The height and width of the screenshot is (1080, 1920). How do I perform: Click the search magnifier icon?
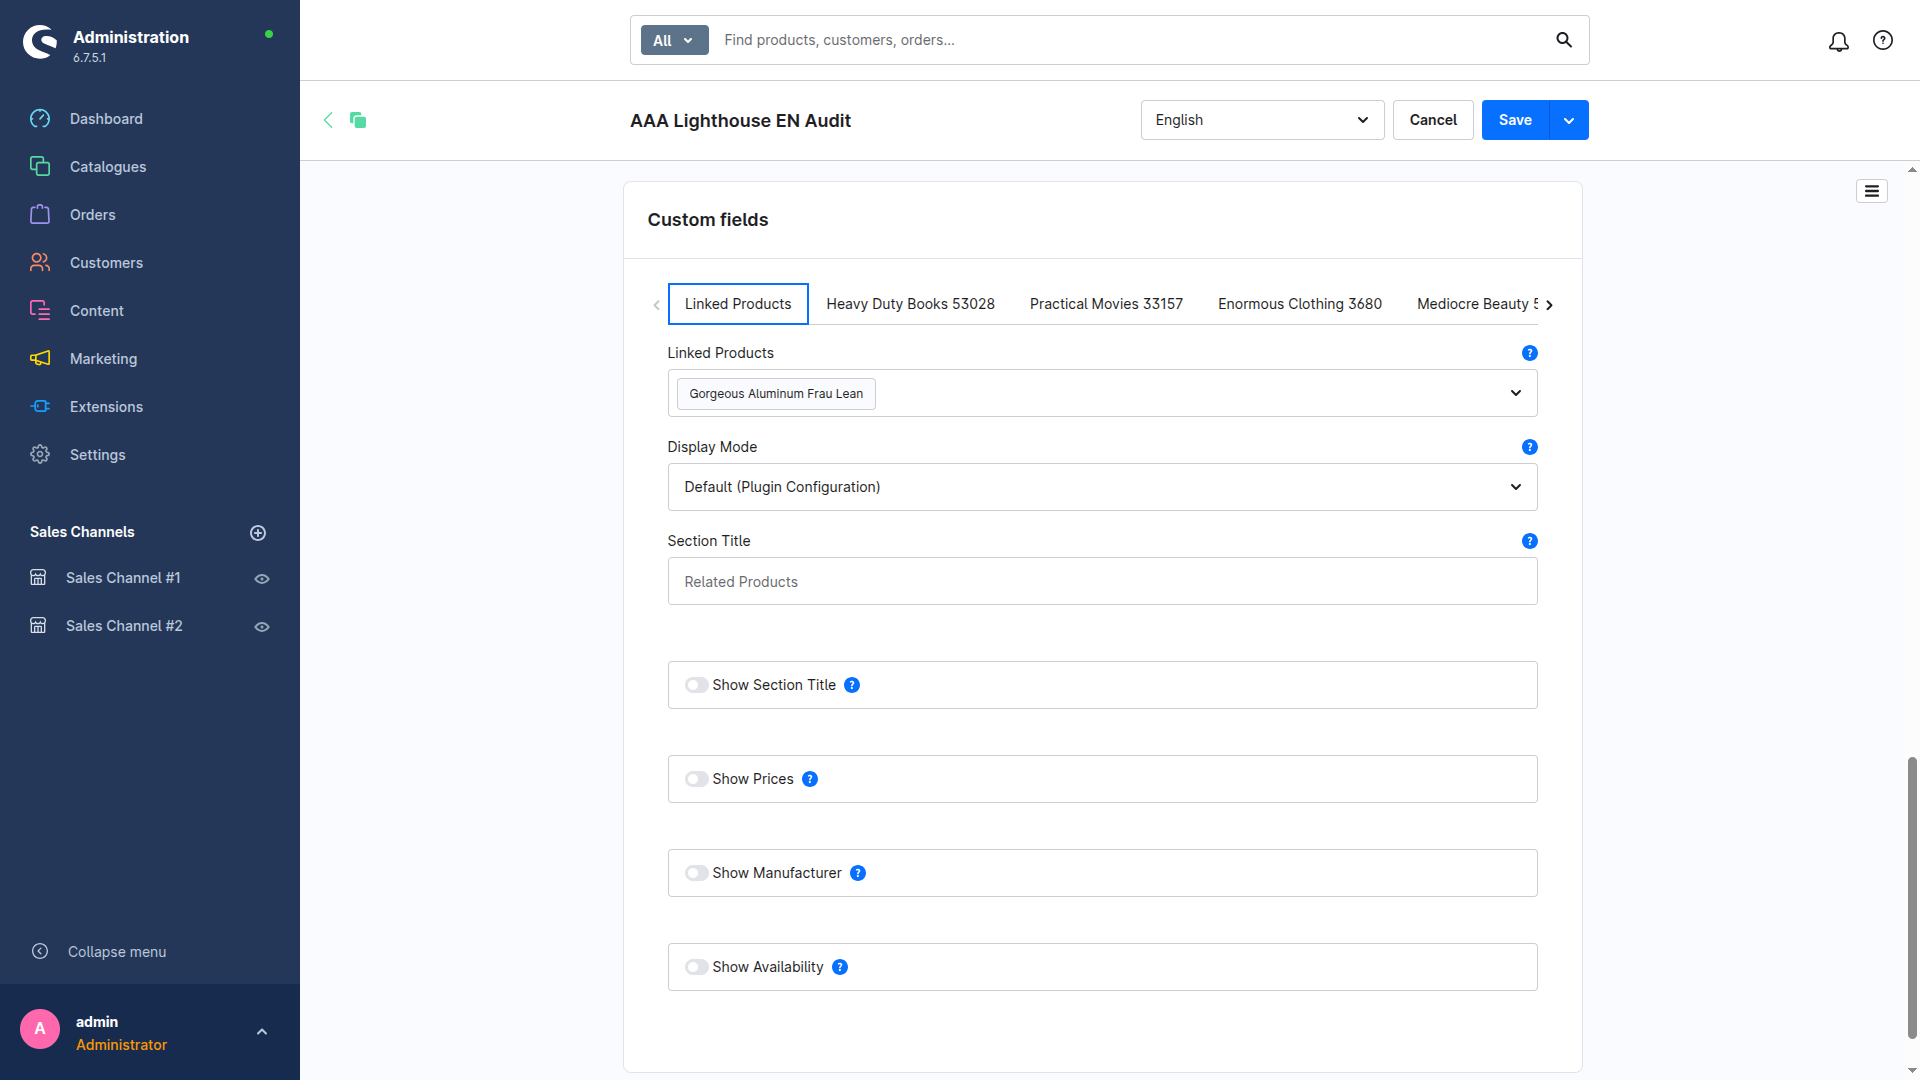1564,40
